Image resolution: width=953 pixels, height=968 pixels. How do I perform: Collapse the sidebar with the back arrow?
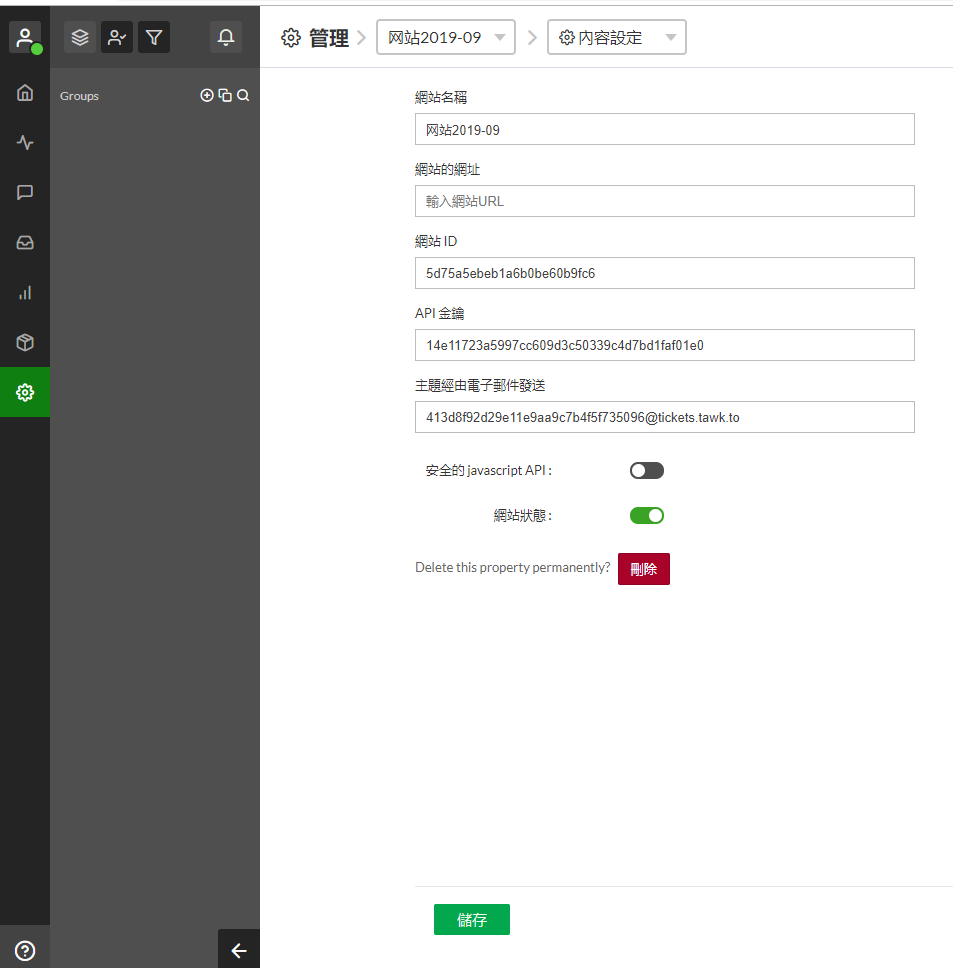pos(239,950)
